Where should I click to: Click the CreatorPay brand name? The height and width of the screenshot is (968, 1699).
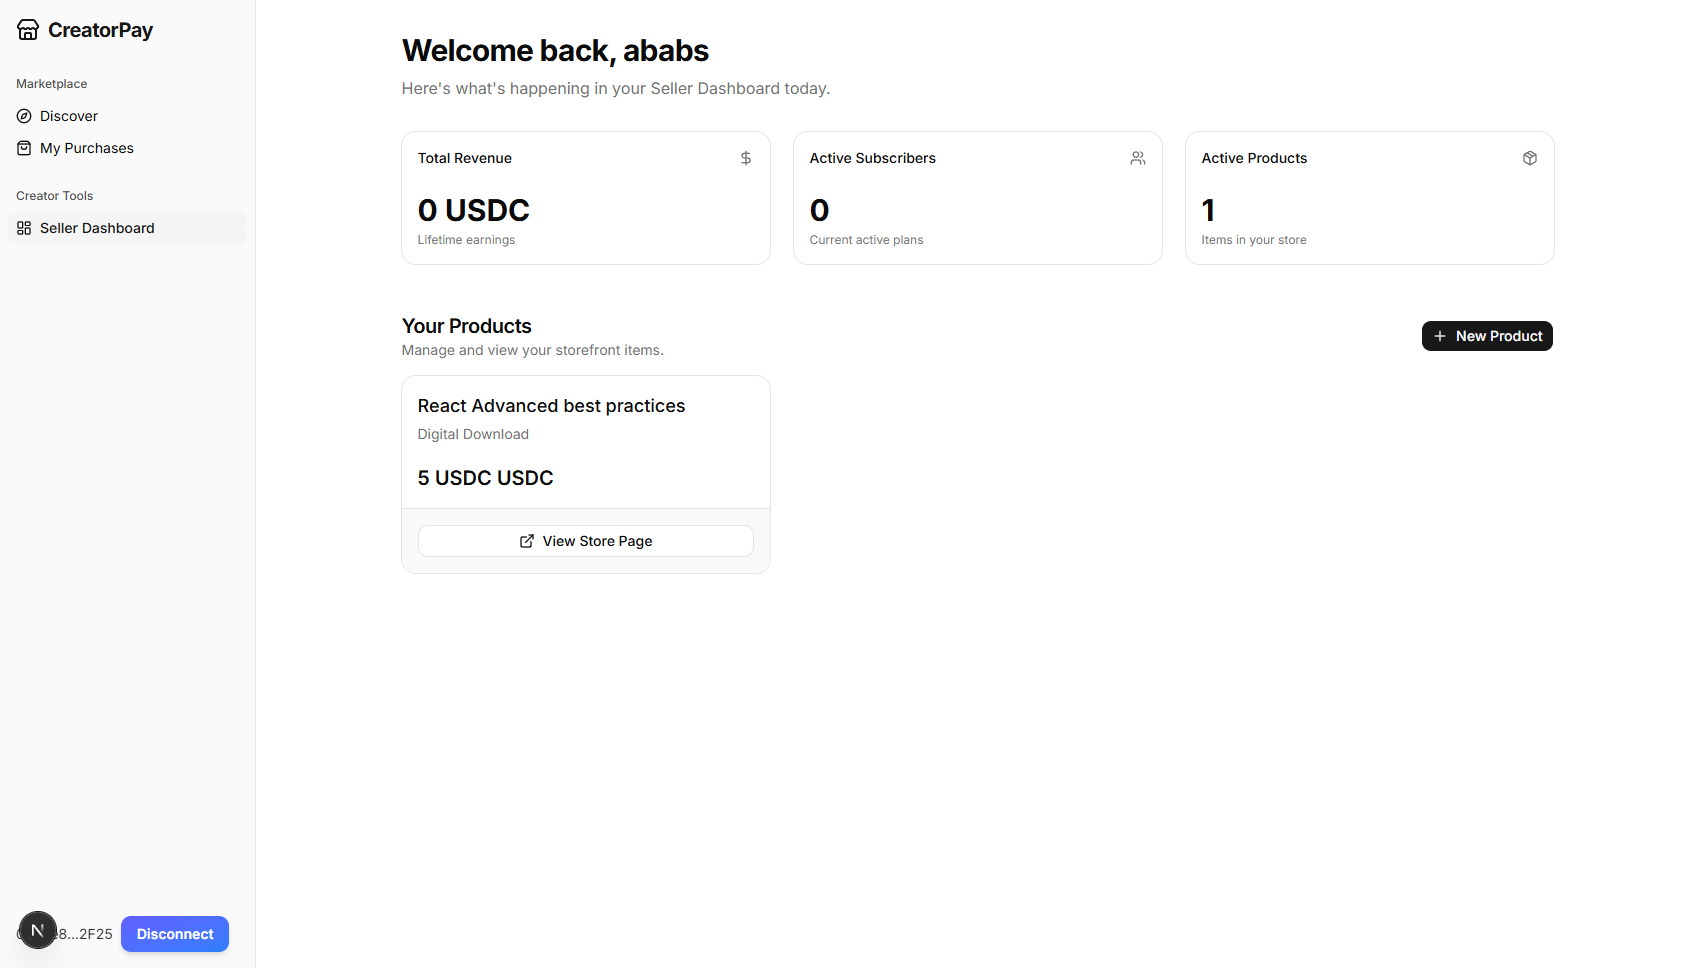coord(101,30)
